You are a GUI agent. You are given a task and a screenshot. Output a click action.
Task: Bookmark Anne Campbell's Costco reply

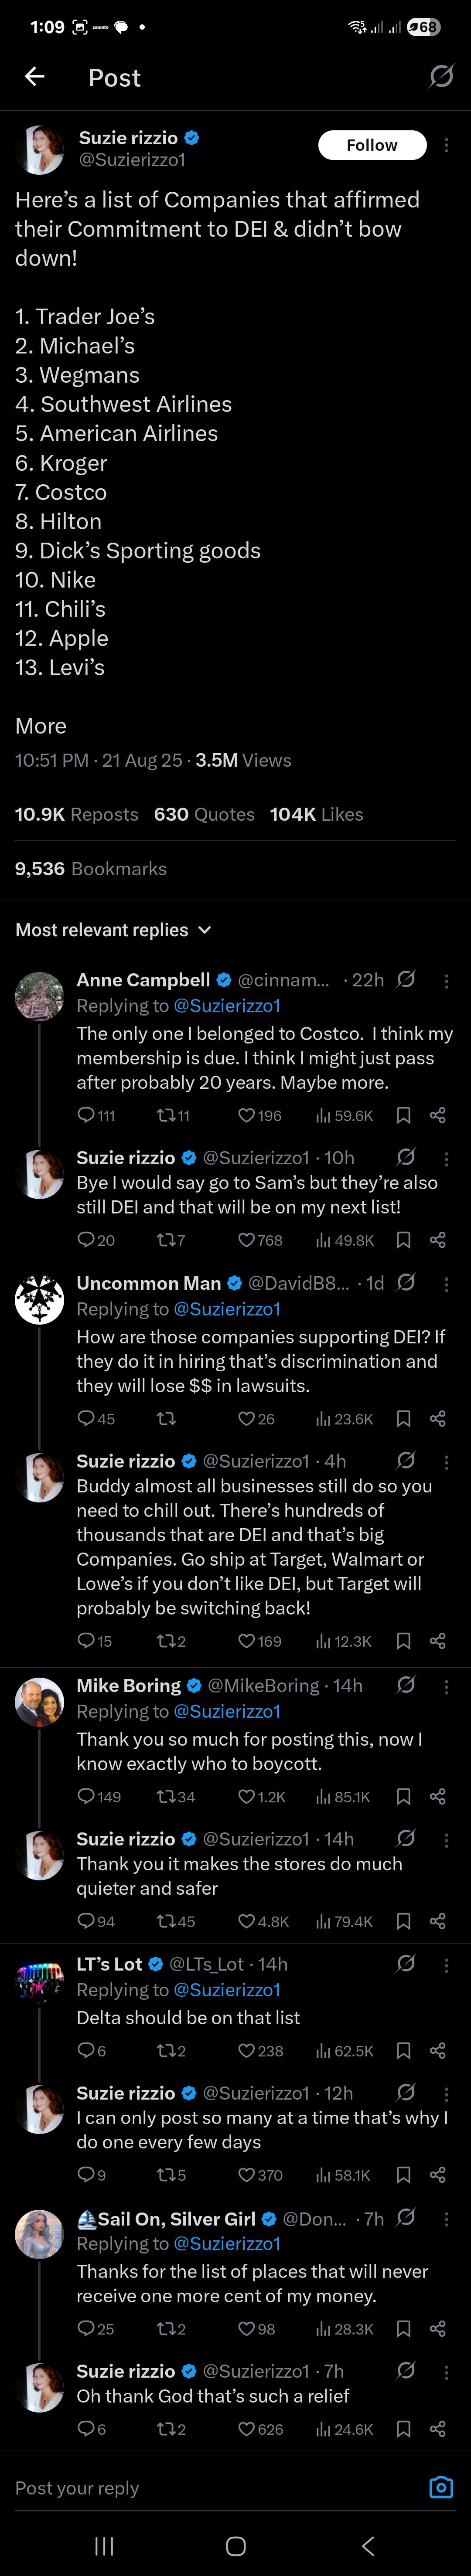point(403,1115)
